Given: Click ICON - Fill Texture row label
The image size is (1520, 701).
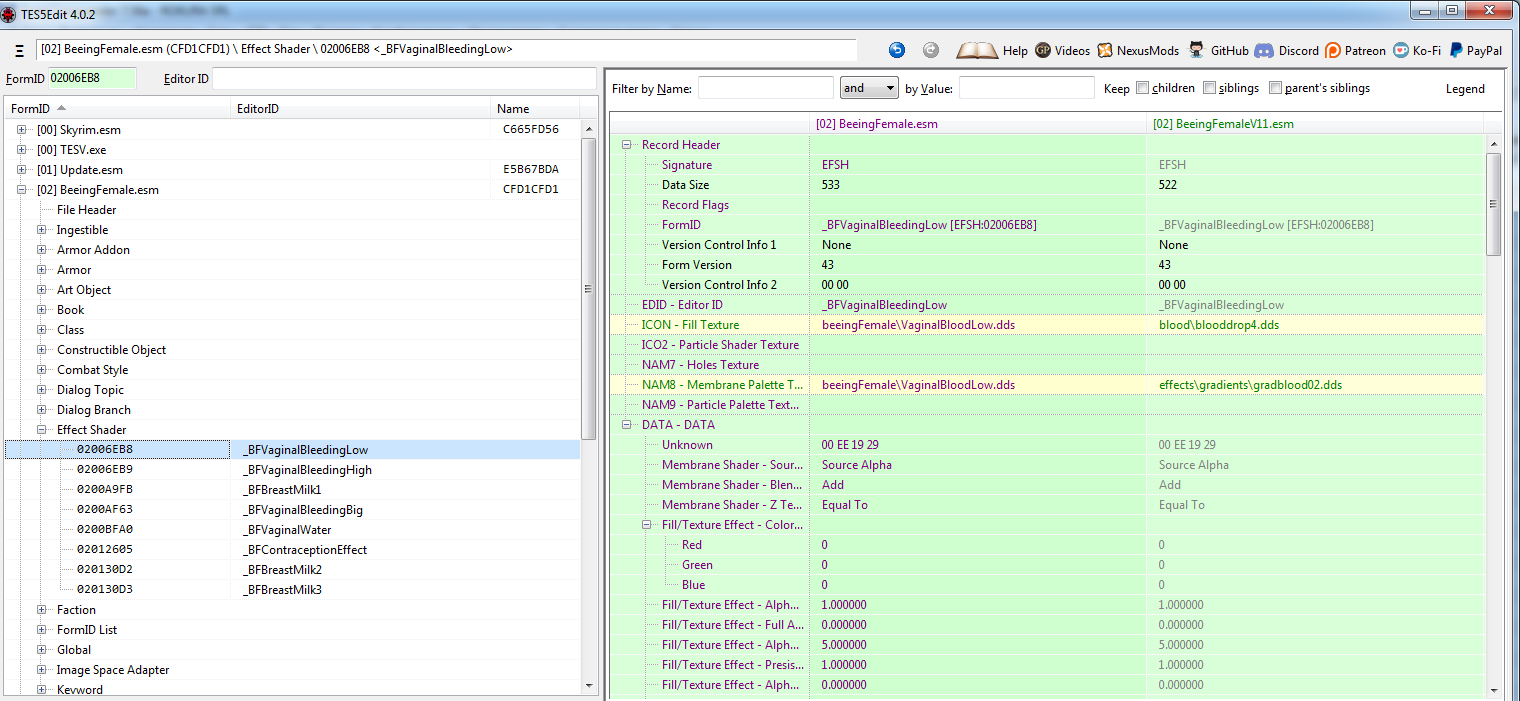Looking at the screenshot, I should [x=691, y=325].
